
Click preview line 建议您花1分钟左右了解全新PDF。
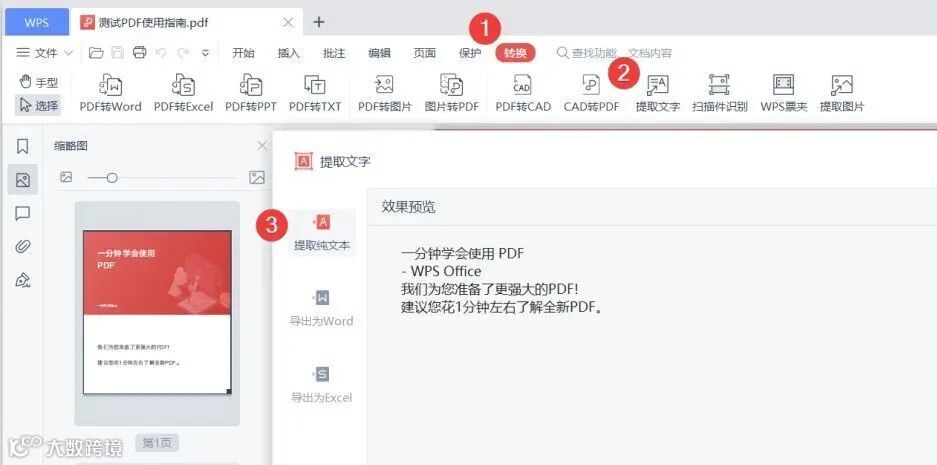pos(501,308)
